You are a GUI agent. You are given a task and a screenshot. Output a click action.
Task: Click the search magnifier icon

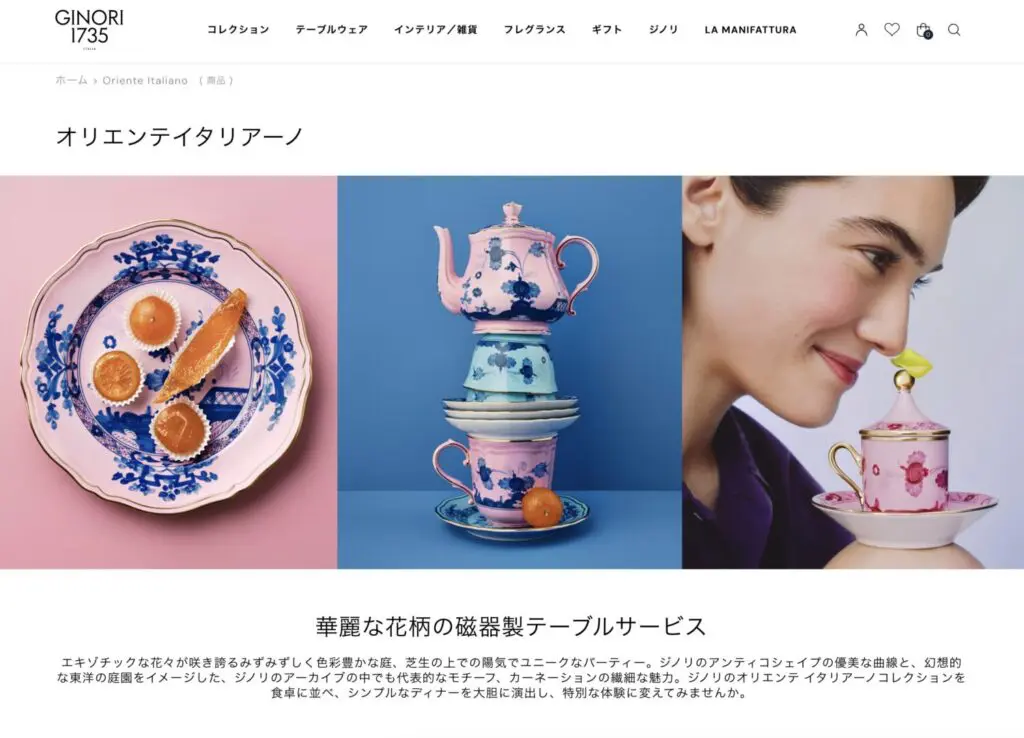(x=954, y=29)
